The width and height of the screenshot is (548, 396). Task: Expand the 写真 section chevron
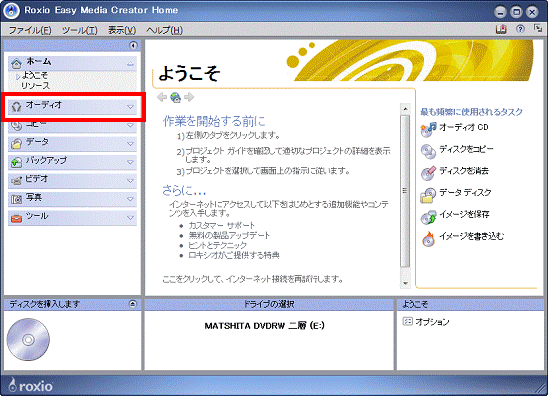(130, 199)
